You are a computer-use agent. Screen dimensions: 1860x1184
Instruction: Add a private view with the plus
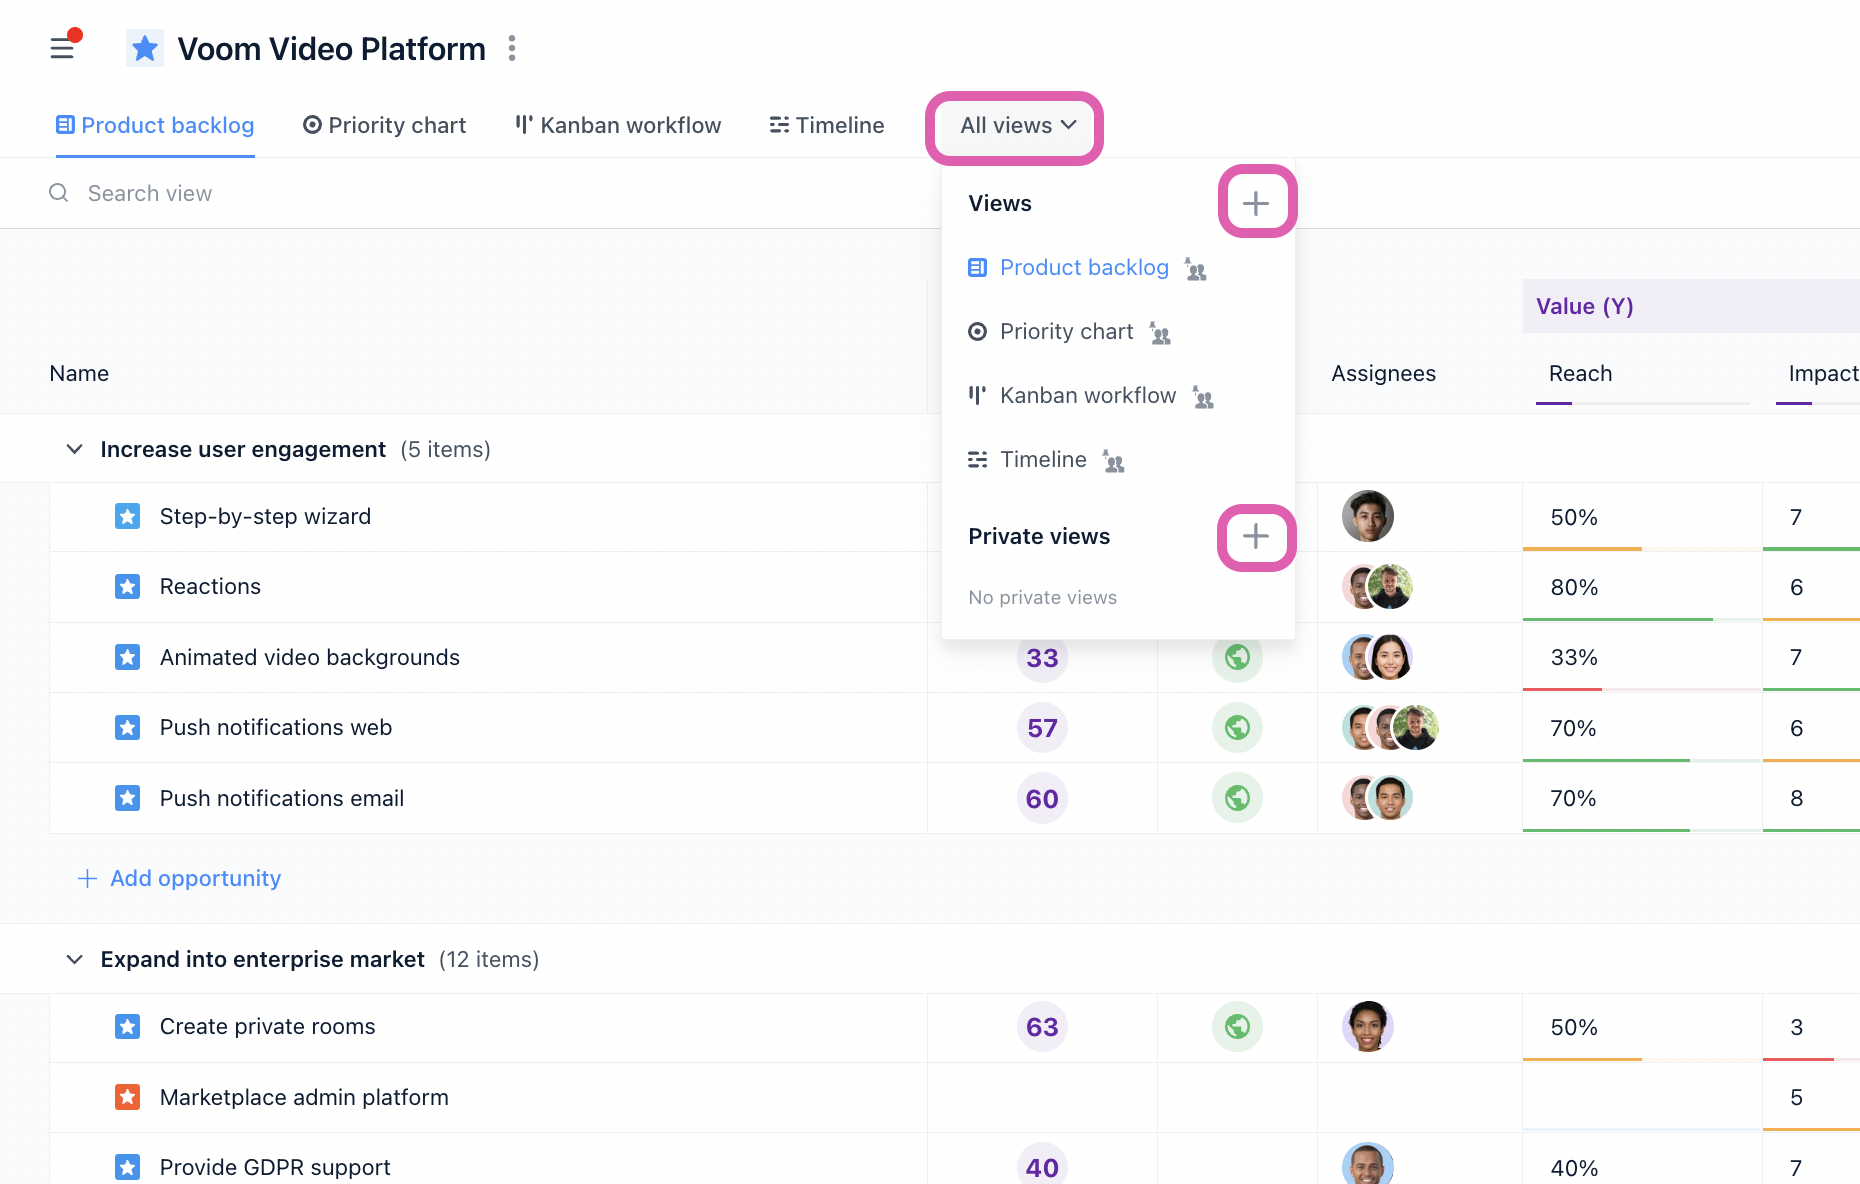point(1256,536)
